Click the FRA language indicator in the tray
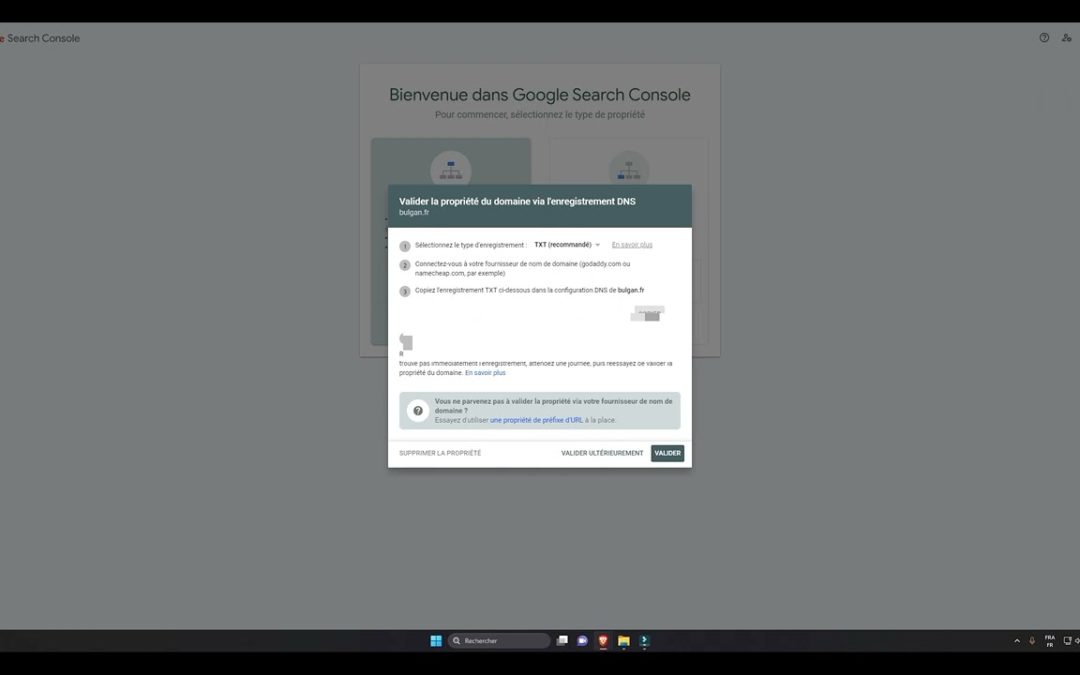This screenshot has width=1080, height=675. coord(1050,641)
